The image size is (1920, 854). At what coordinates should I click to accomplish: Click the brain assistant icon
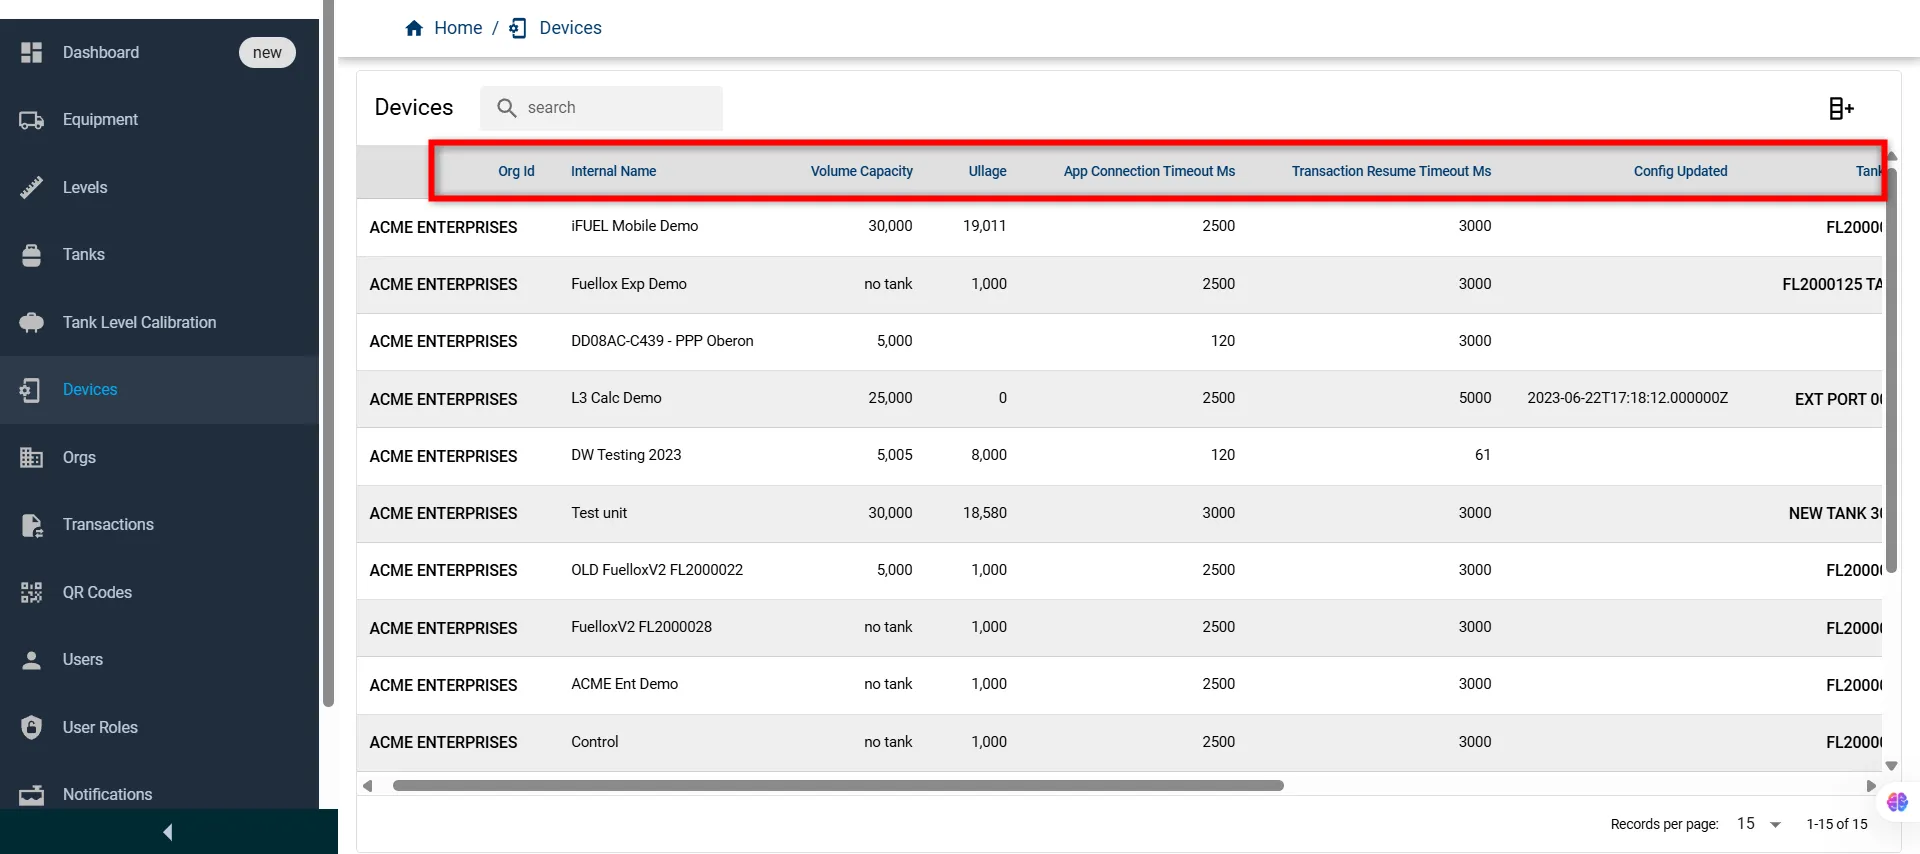click(1897, 801)
